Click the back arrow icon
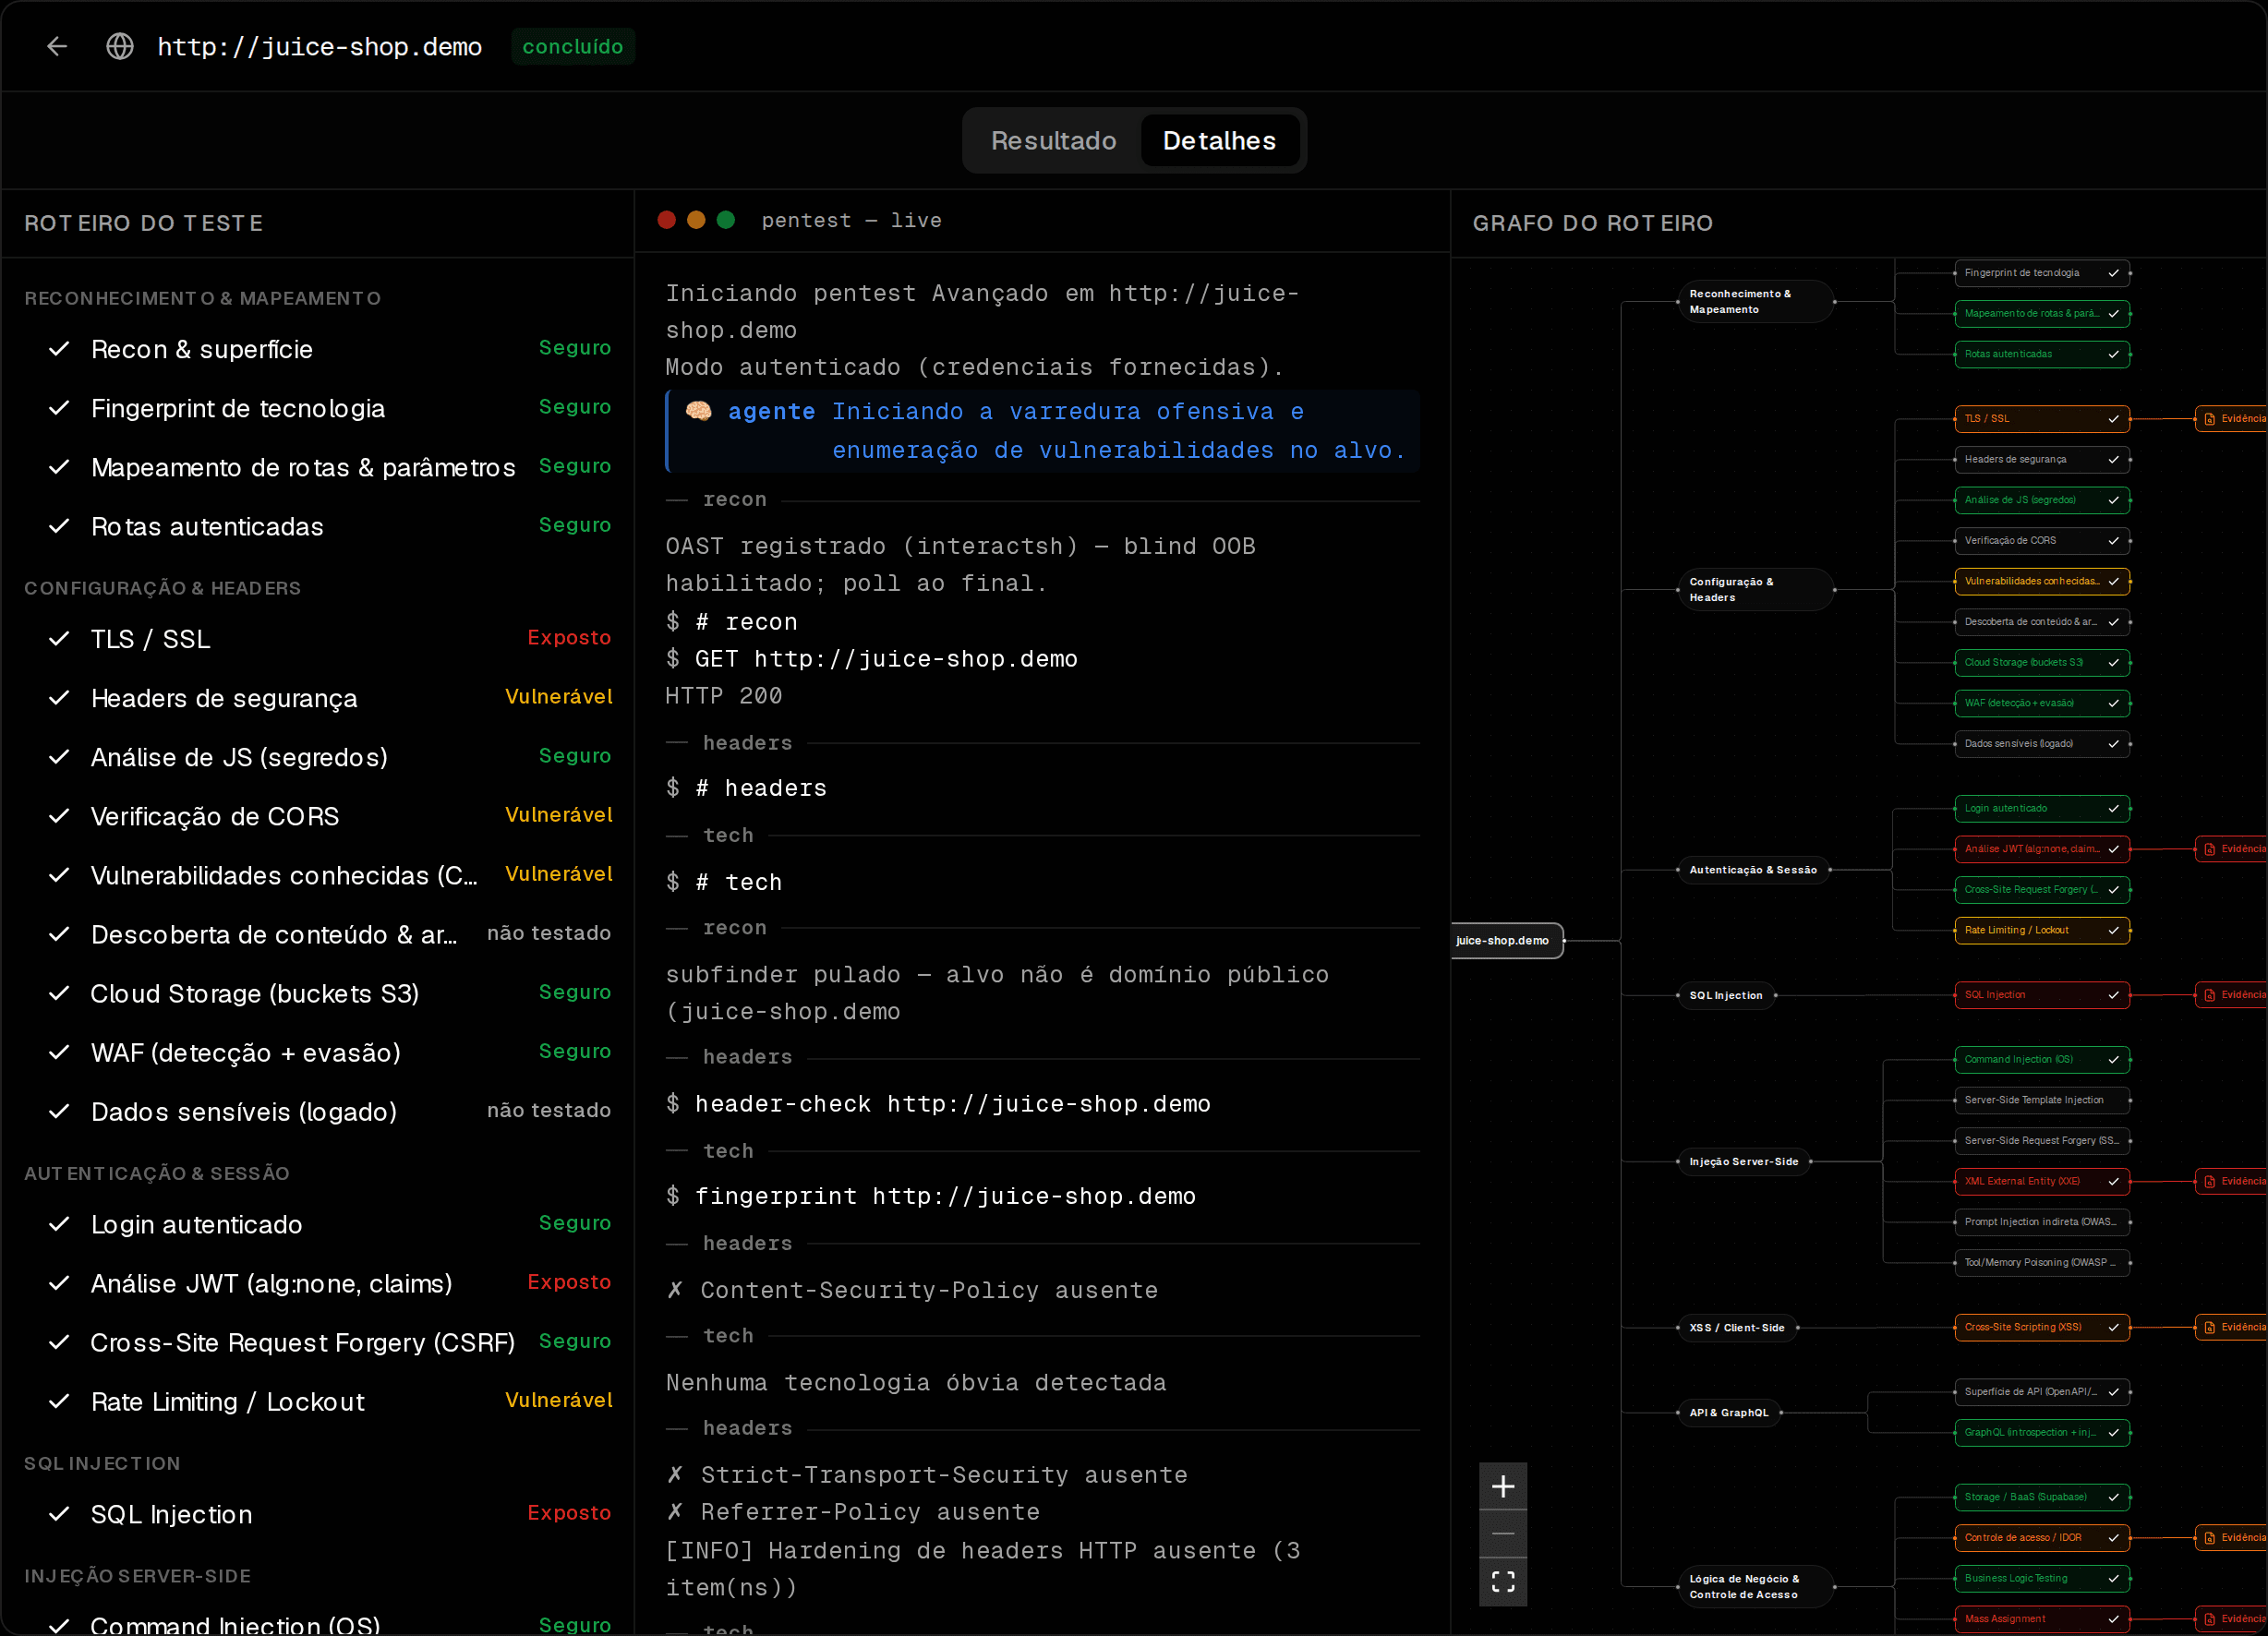The image size is (2268, 1636). (57, 46)
